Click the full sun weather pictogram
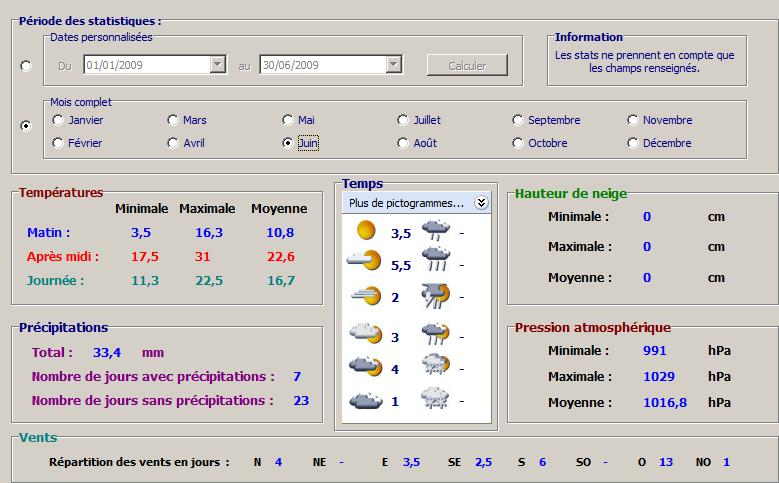The image size is (779, 483). (366, 231)
